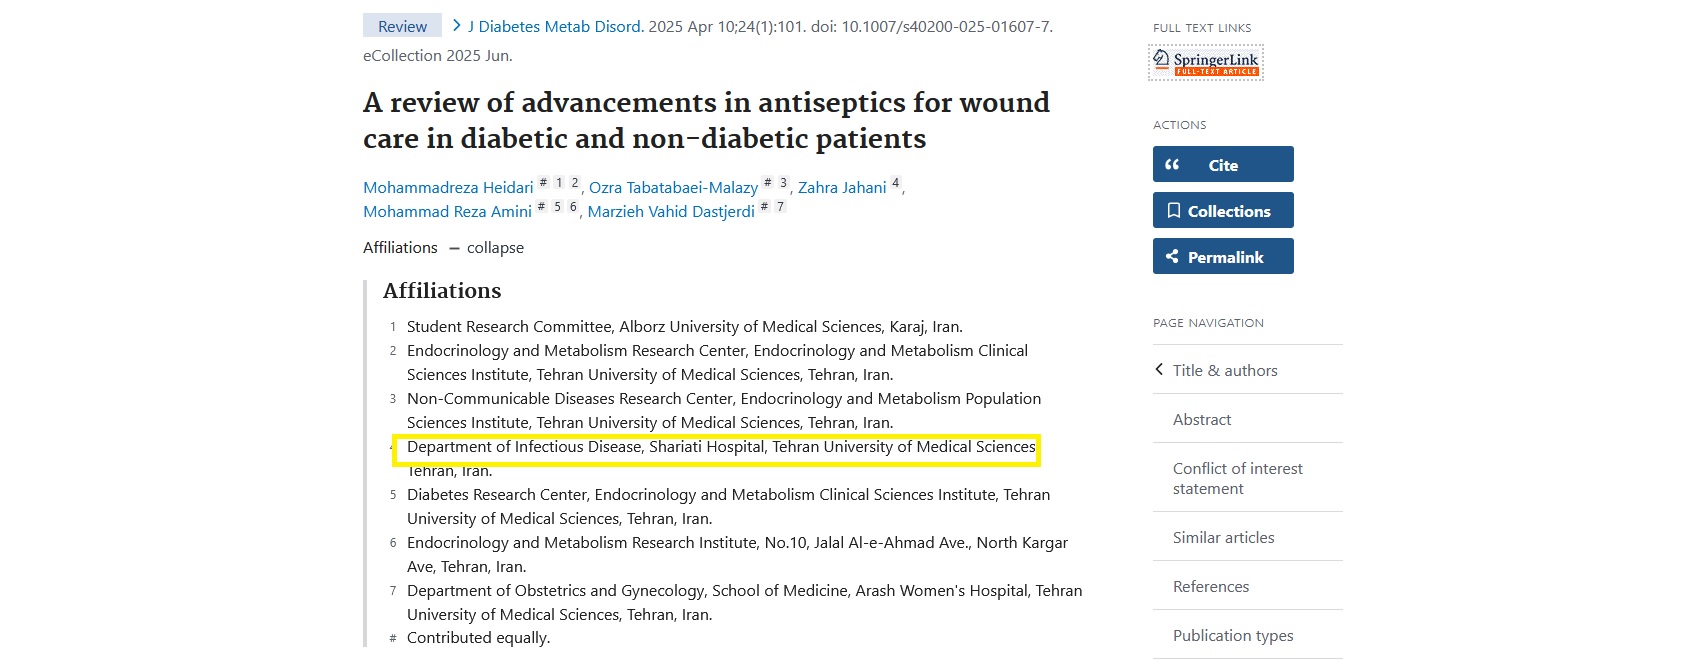This screenshot has width=1685, height=662.
Task: Open author Zahra Jahani link
Action: click(842, 188)
